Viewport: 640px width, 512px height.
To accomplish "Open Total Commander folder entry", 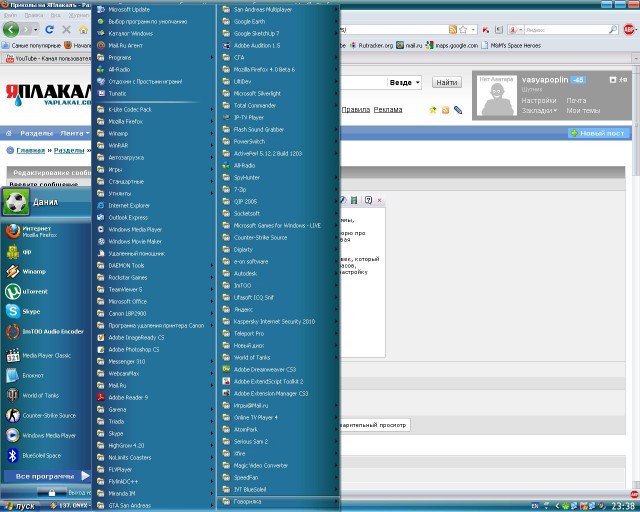I will [280, 106].
